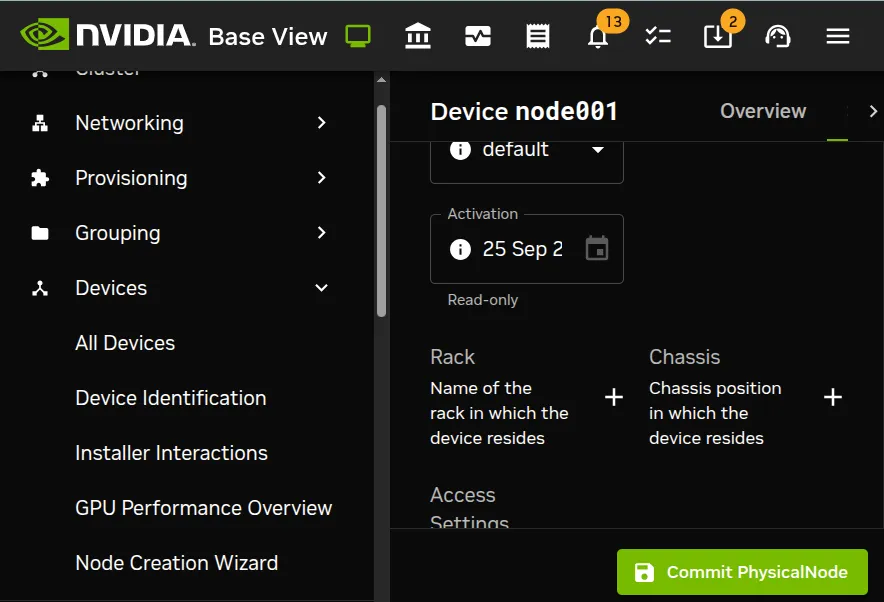This screenshot has height=602, width=884.
Task: Open the monitoring pulse icon
Action: point(478,37)
